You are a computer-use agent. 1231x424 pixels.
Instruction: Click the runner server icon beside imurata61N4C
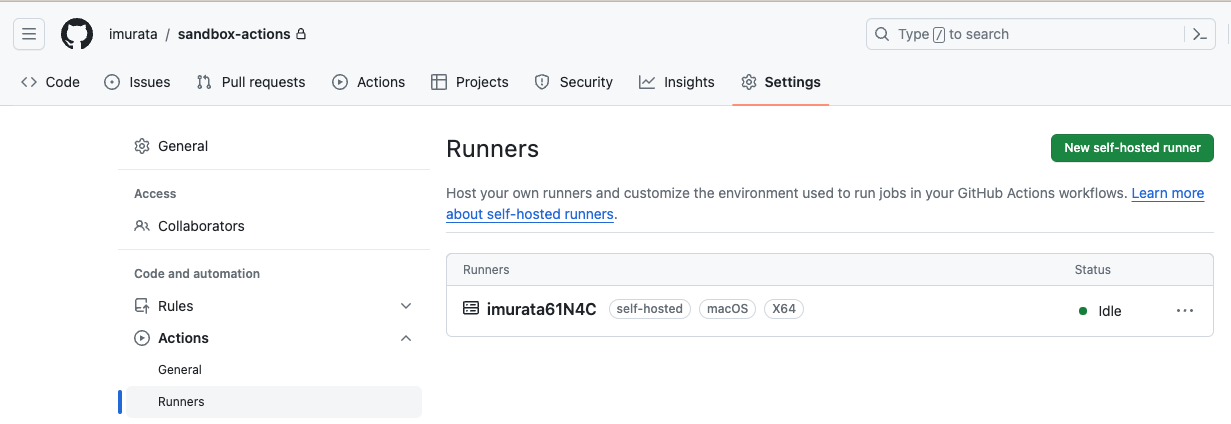pyautogui.click(x=471, y=309)
